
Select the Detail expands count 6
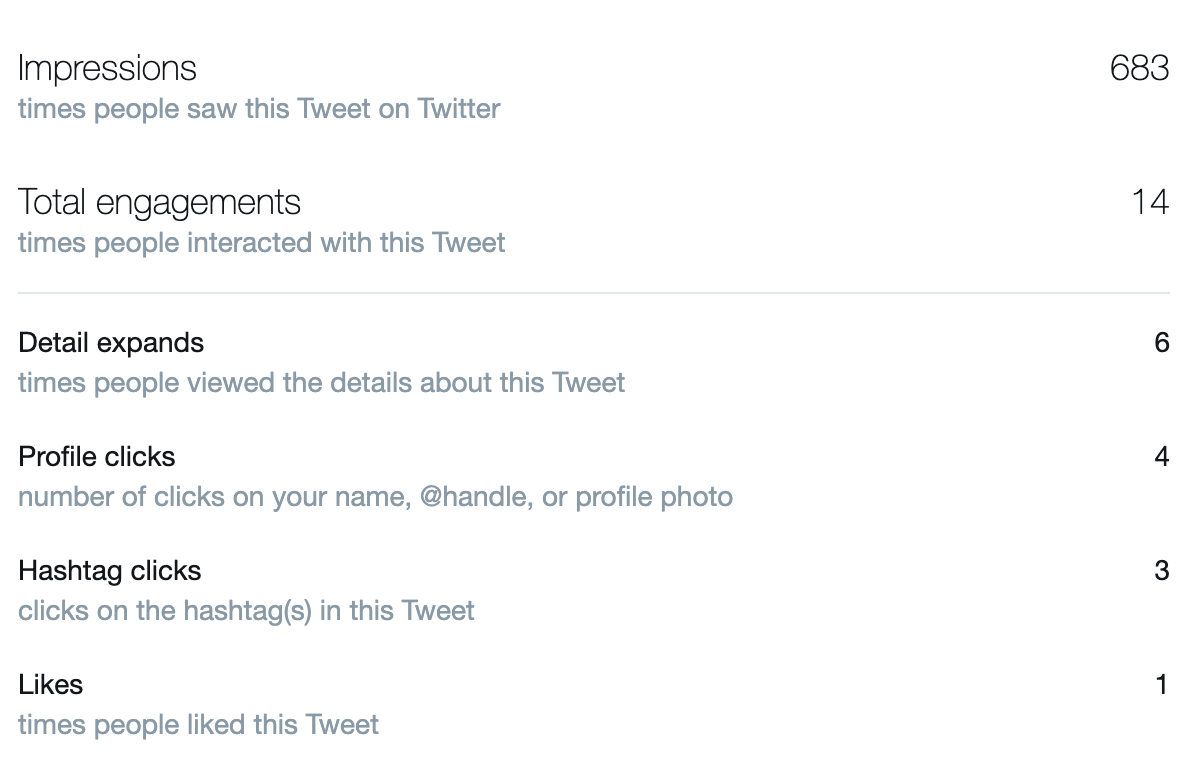[x=1161, y=343]
